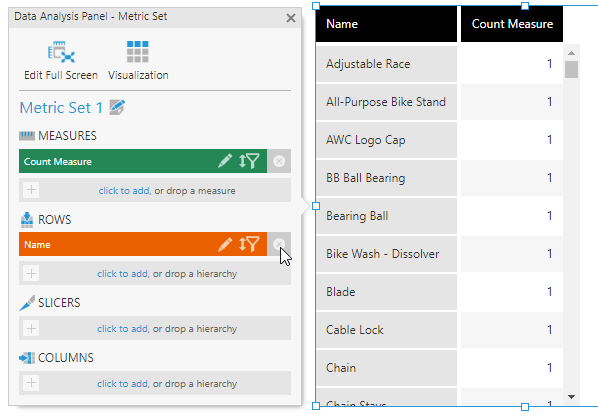Image resolution: width=598 pixels, height=418 pixels.
Task: Click plus box in Columns section
Action: point(31,383)
